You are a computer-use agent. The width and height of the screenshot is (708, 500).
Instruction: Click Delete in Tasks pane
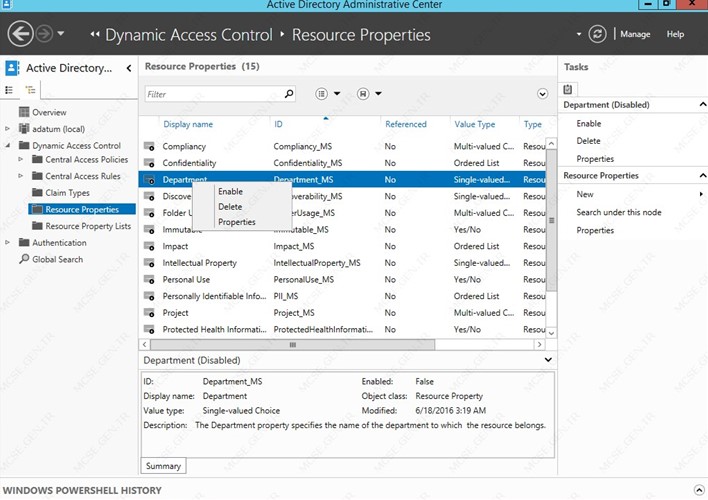pos(588,141)
